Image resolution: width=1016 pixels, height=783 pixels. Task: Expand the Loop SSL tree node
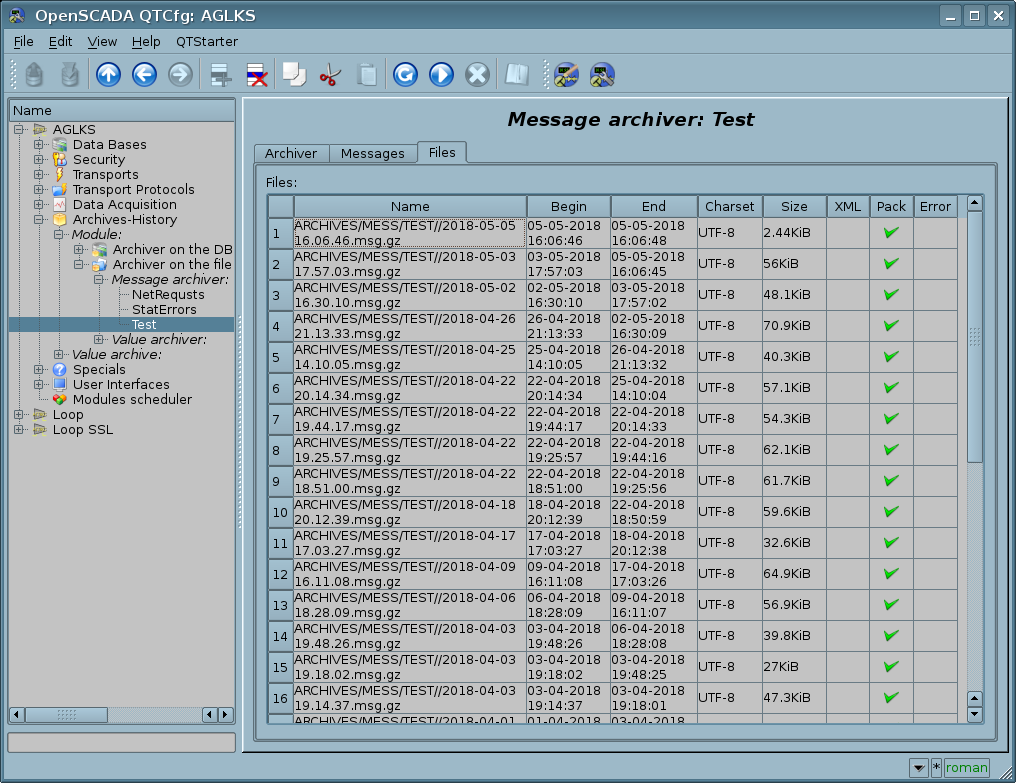(19, 430)
